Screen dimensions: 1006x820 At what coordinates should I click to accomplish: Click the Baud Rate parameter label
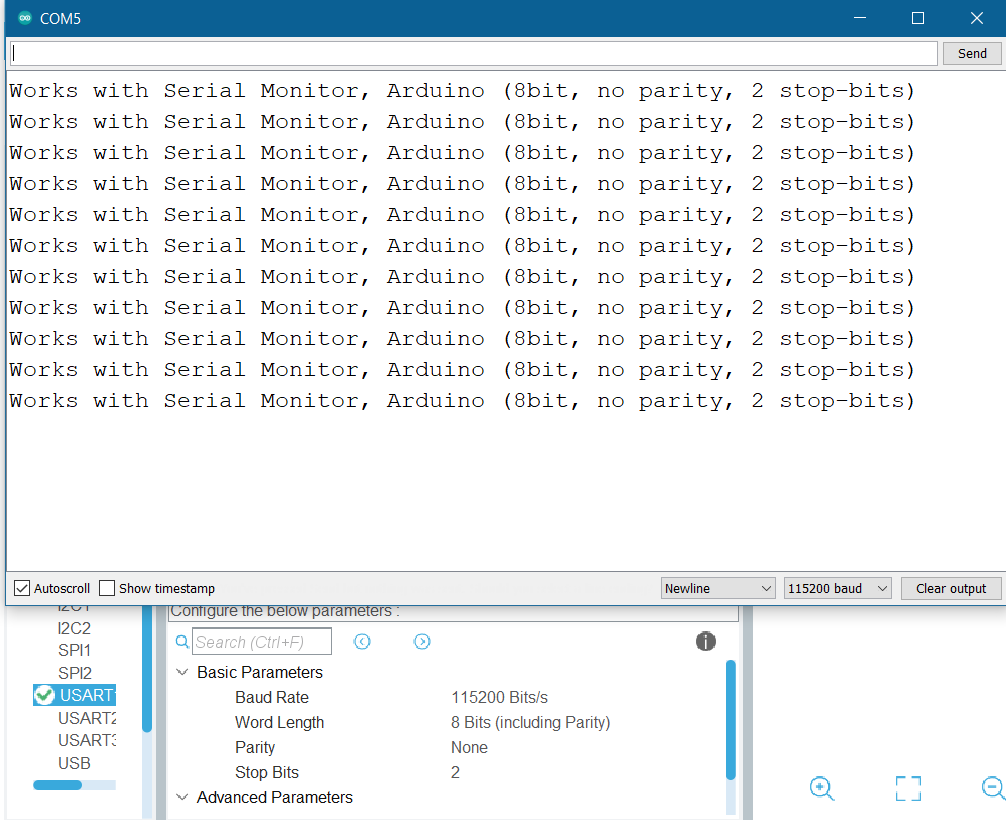pyautogui.click(x=271, y=697)
